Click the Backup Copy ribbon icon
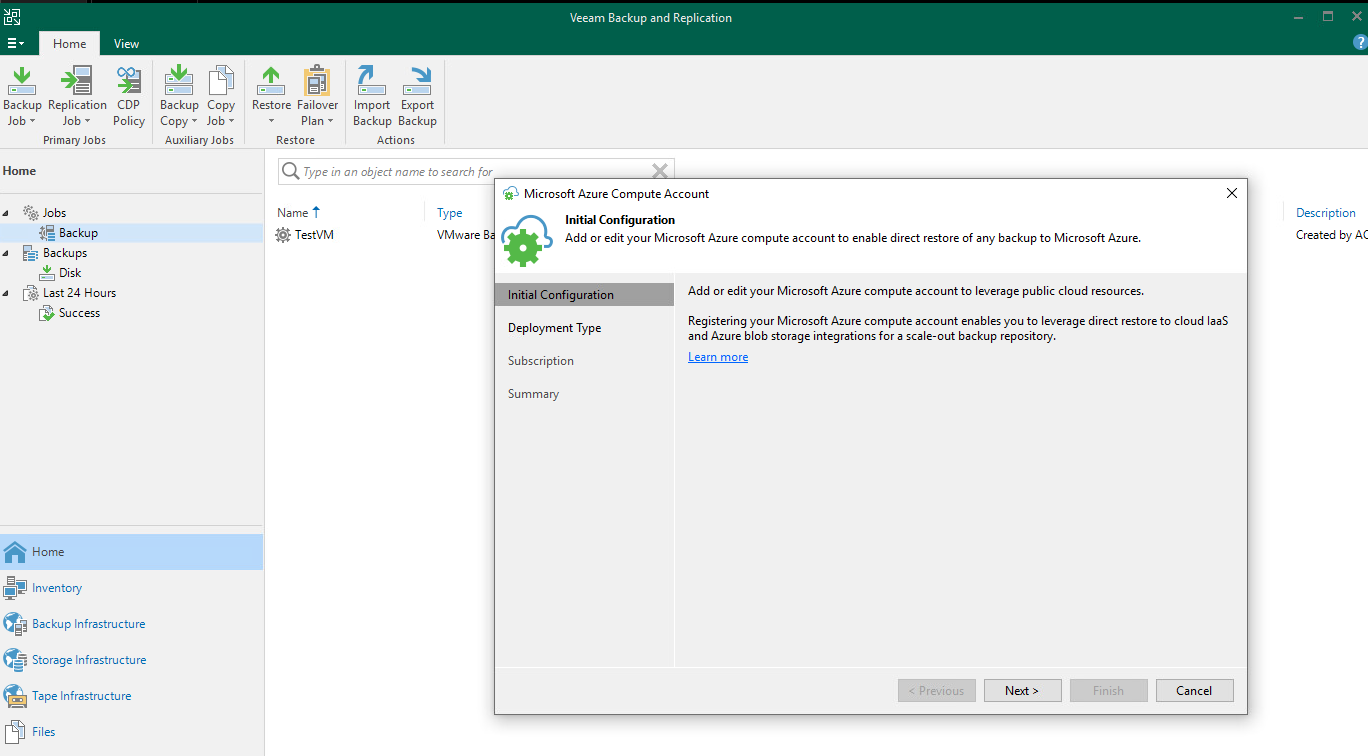 pos(179,81)
